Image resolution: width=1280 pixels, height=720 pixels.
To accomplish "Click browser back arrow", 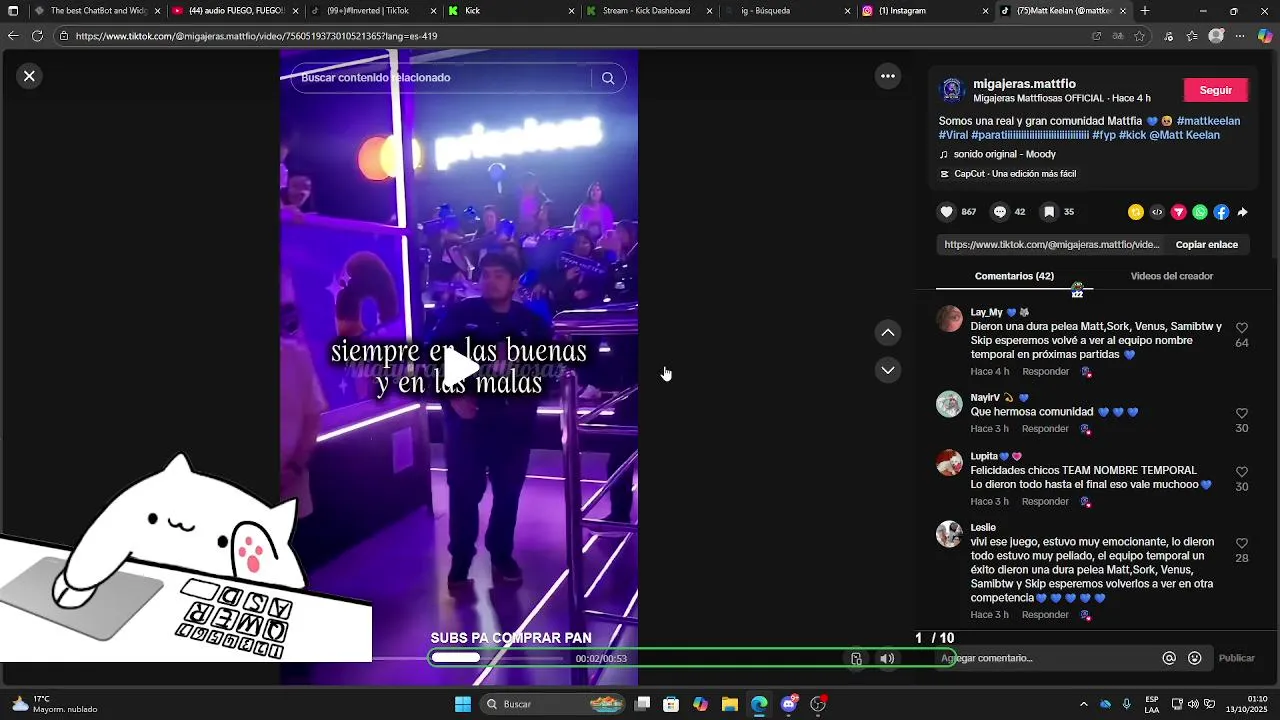I will [13, 36].
